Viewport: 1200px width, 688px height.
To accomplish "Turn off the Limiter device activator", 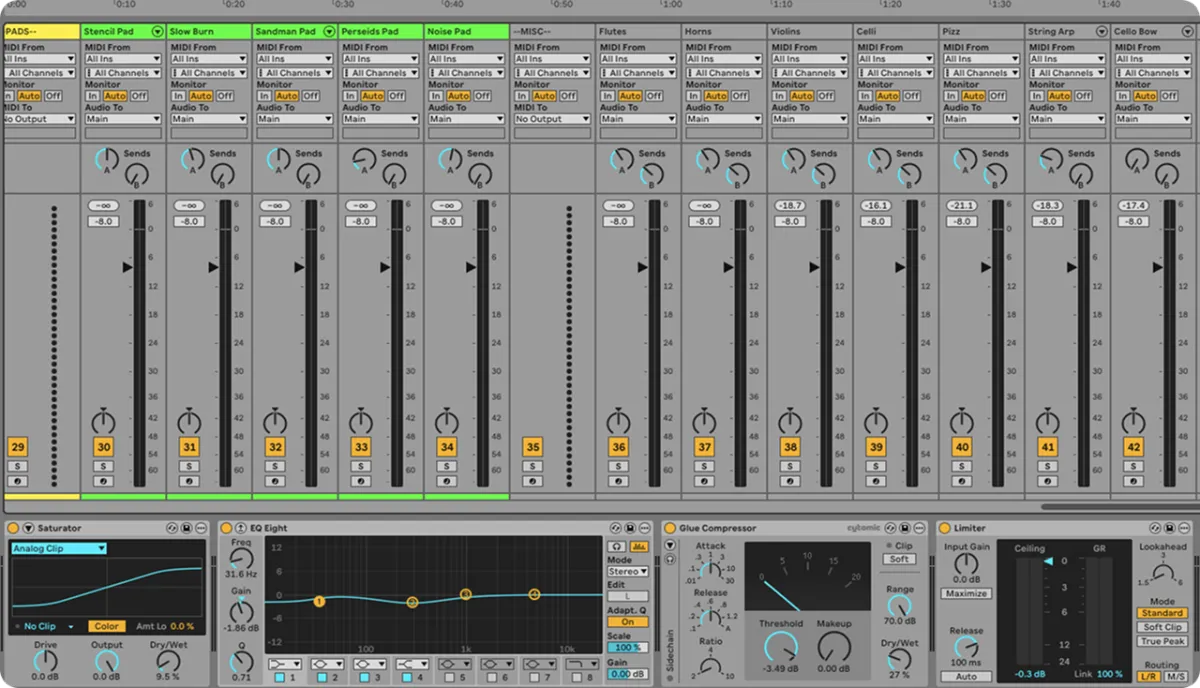I will 944,528.
